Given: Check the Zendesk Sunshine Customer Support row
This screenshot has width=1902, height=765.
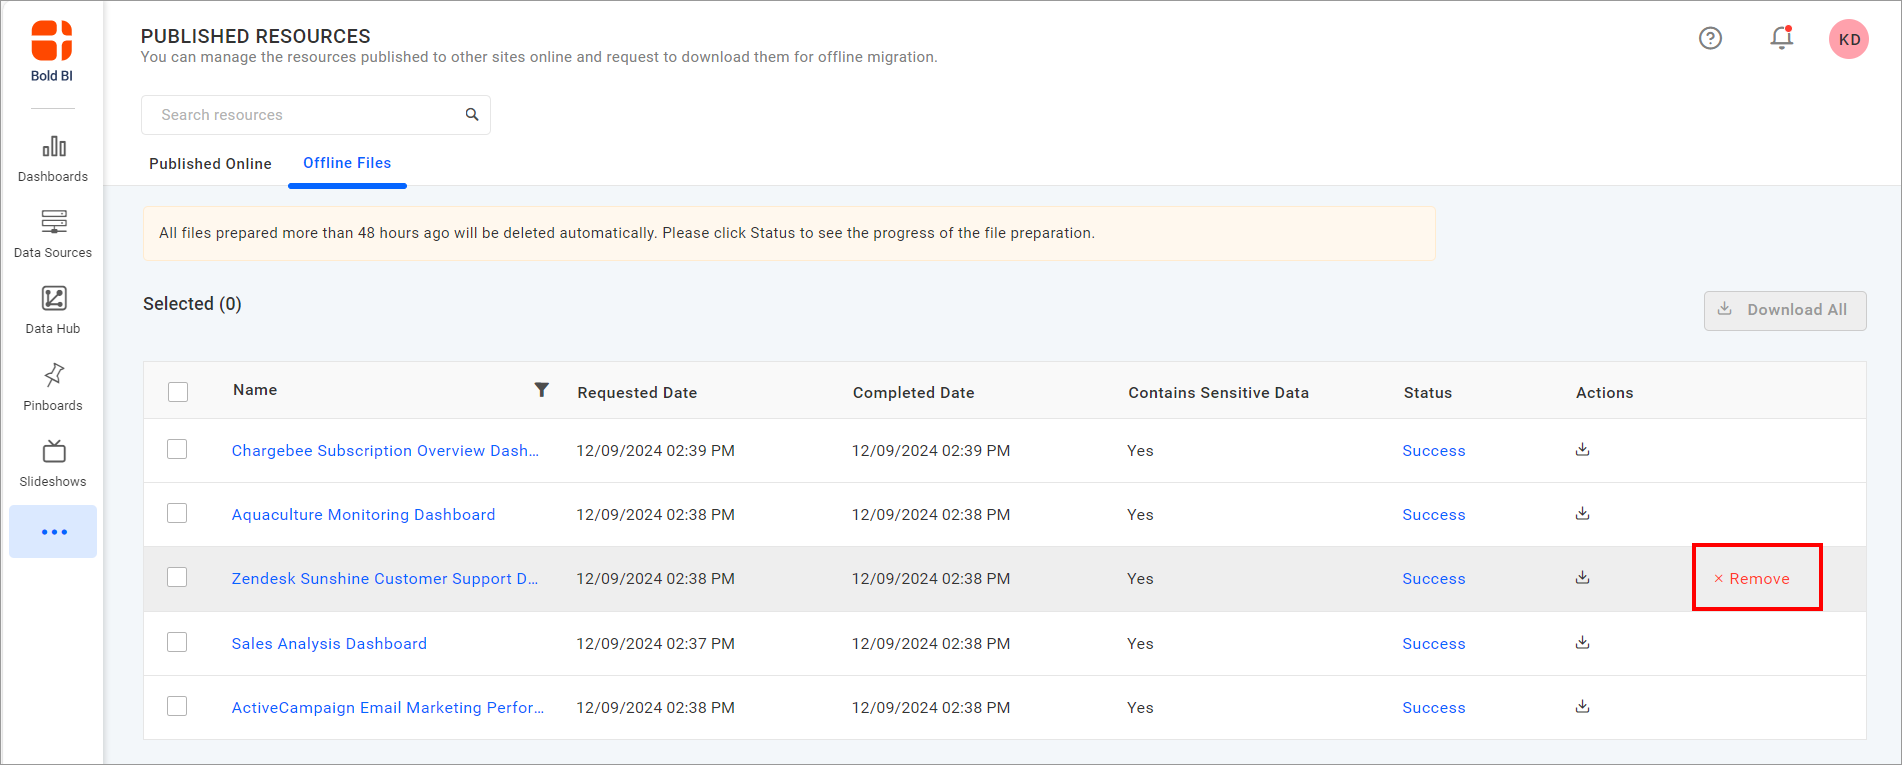Looking at the screenshot, I should pos(177,577).
